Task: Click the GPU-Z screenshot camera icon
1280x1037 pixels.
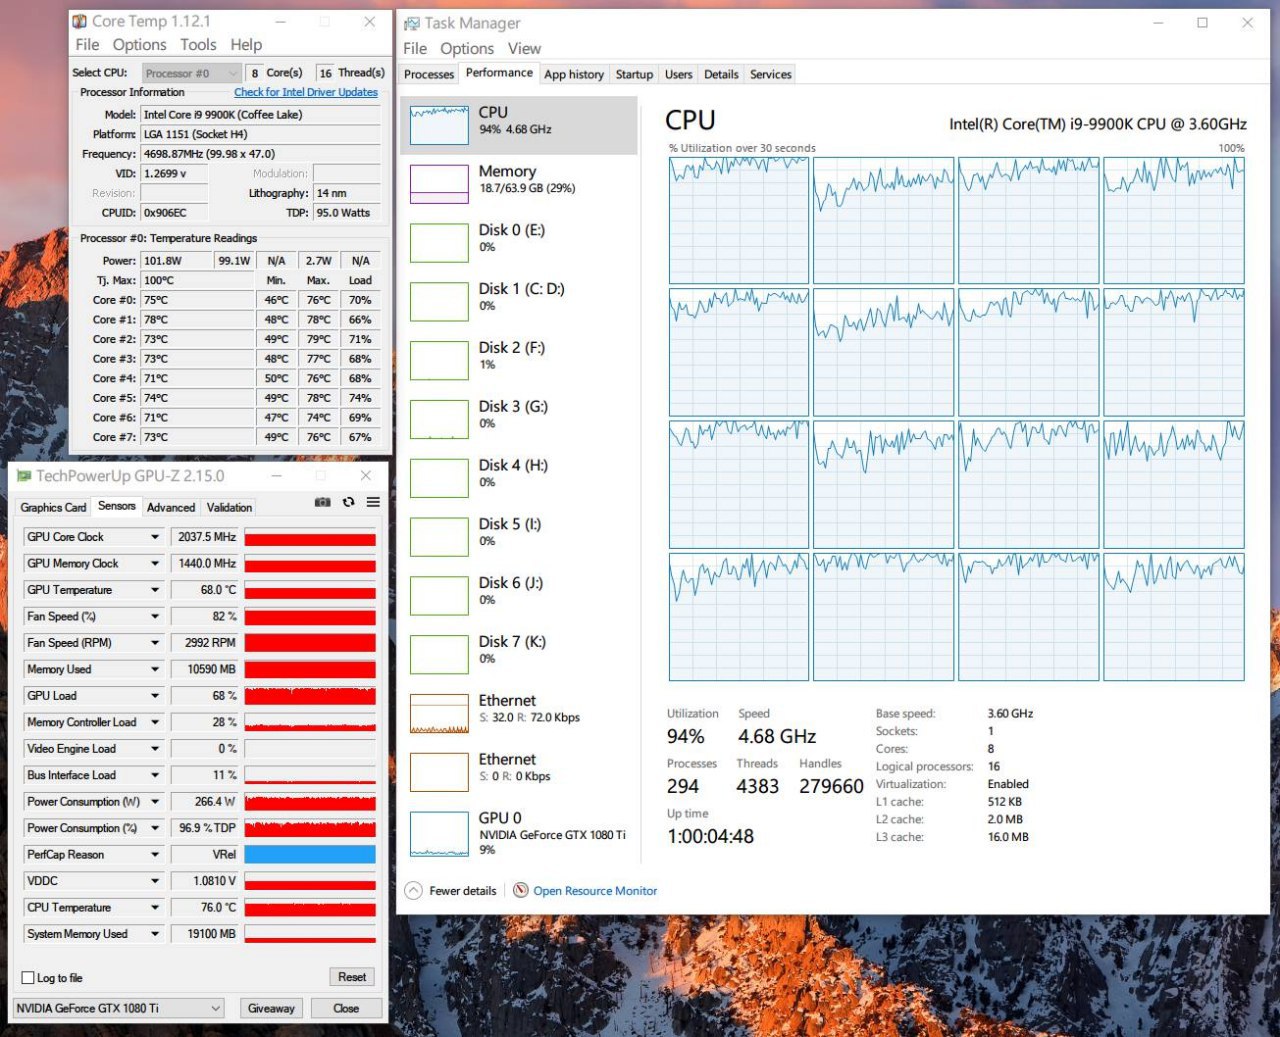Action: tap(322, 502)
